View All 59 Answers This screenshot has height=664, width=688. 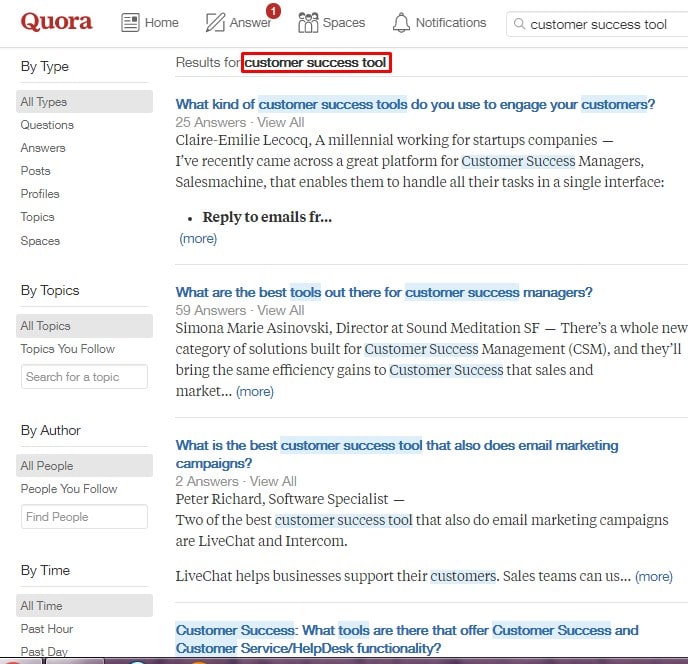pos(281,310)
